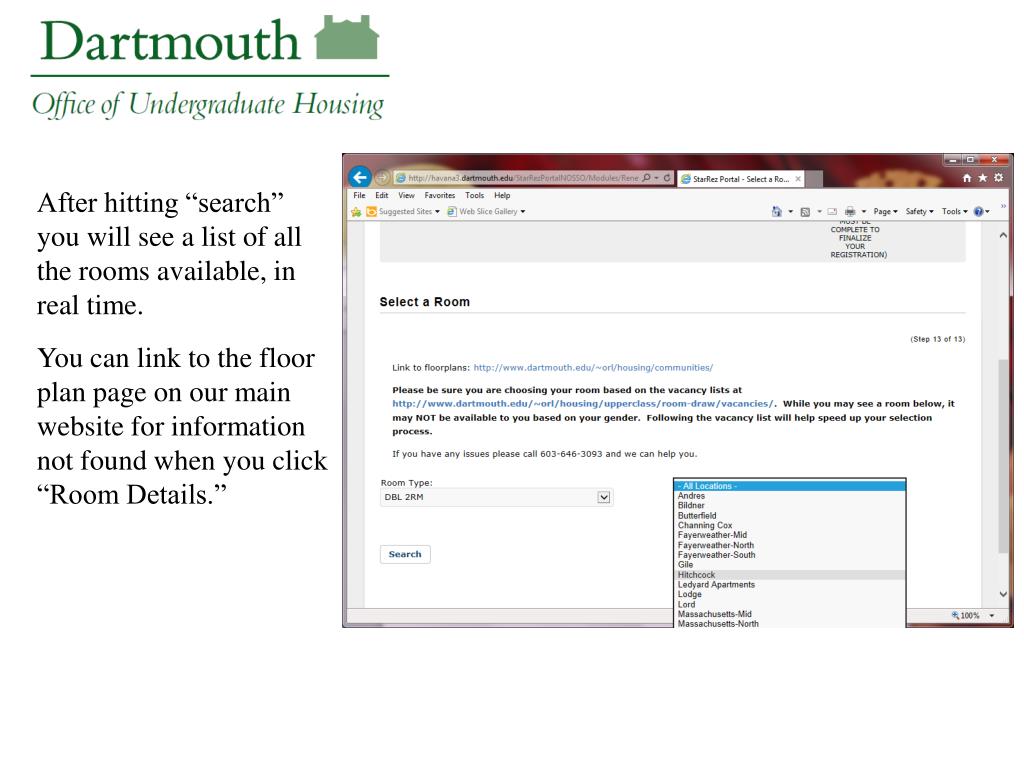Open the Favorites star icon
This screenshot has height=768, width=1024.
(982, 178)
